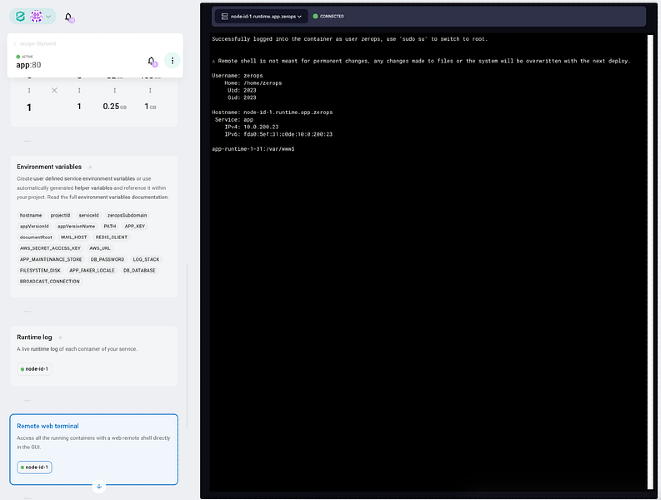661x500 pixels.
Task: Select the FILESYSTEM_DISK variable chip
Action: click(40, 270)
